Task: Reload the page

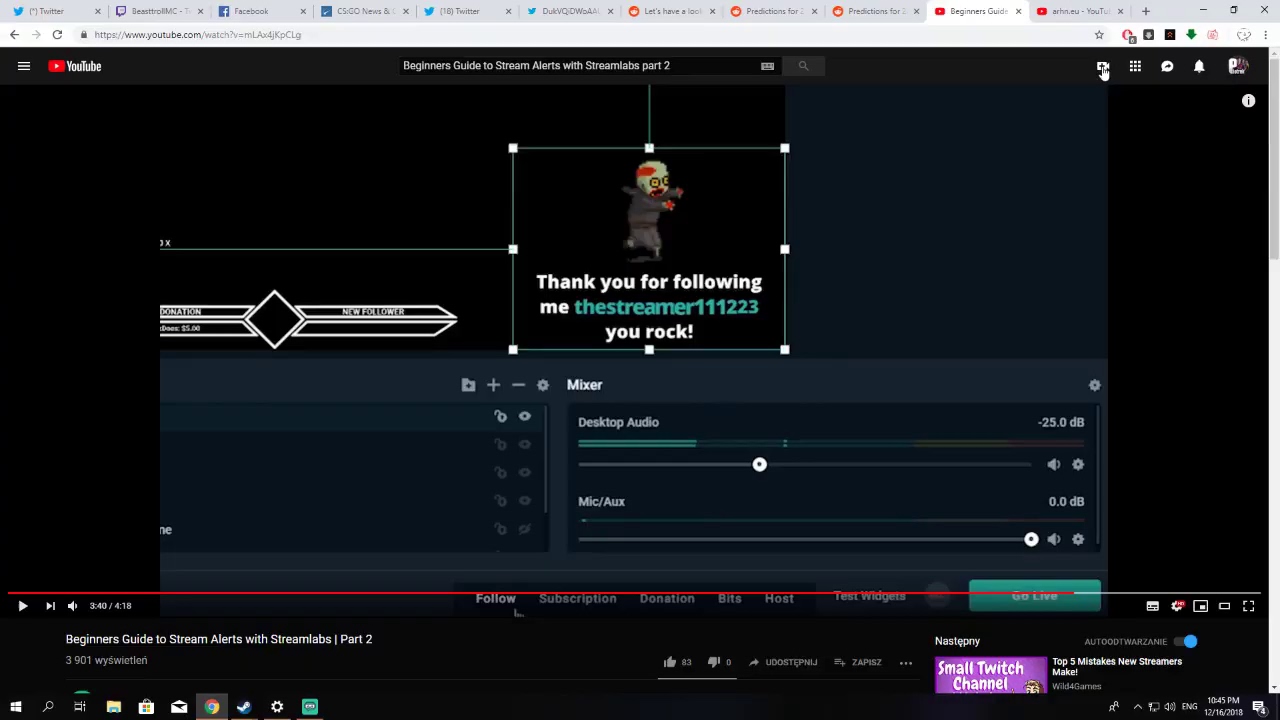Action: click(57, 35)
